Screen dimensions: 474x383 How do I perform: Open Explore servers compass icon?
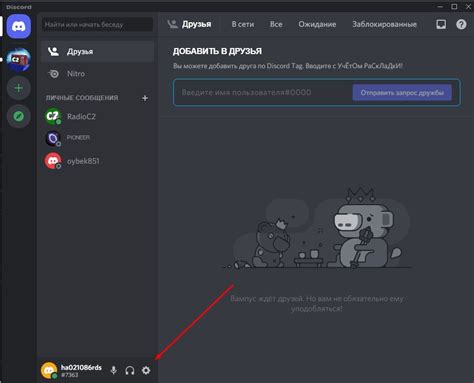pyautogui.click(x=19, y=116)
